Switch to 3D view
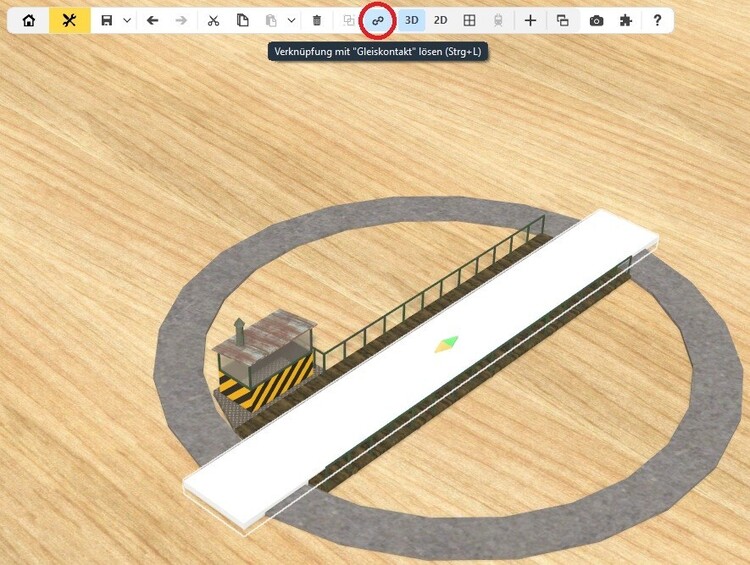Image resolution: width=750 pixels, height=565 pixels. [411, 21]
